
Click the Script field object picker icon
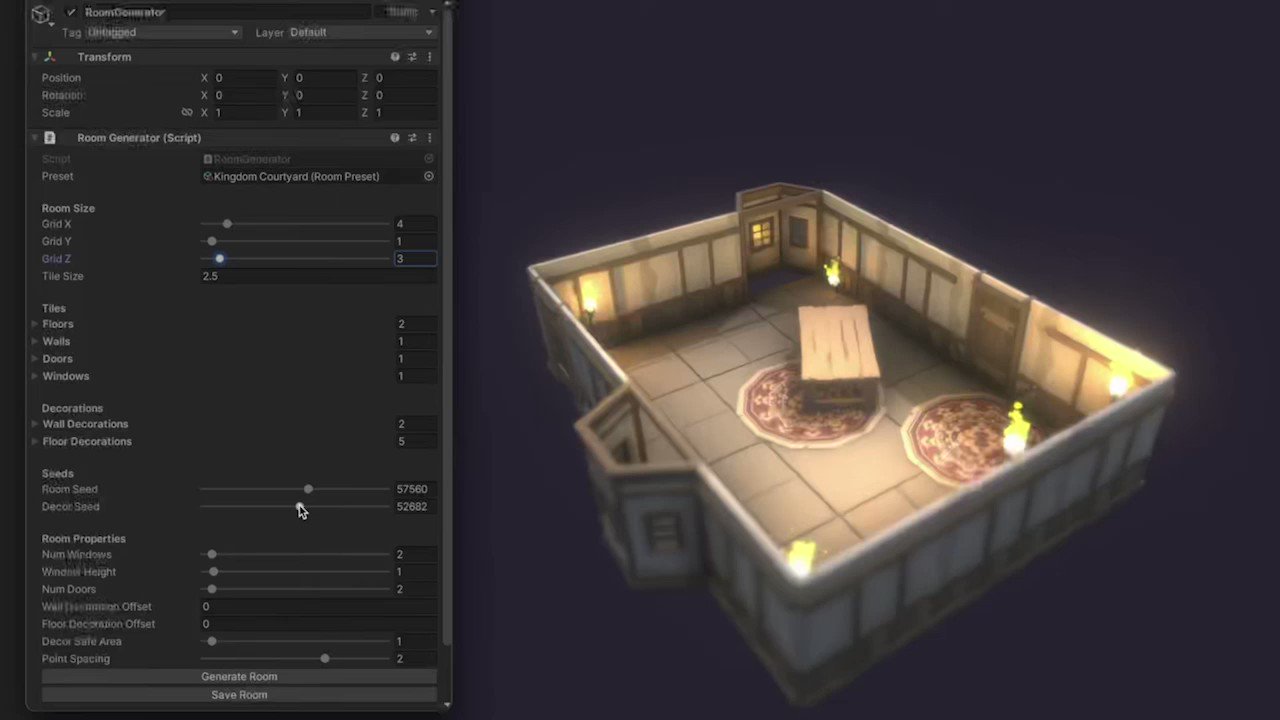(428, 159)
